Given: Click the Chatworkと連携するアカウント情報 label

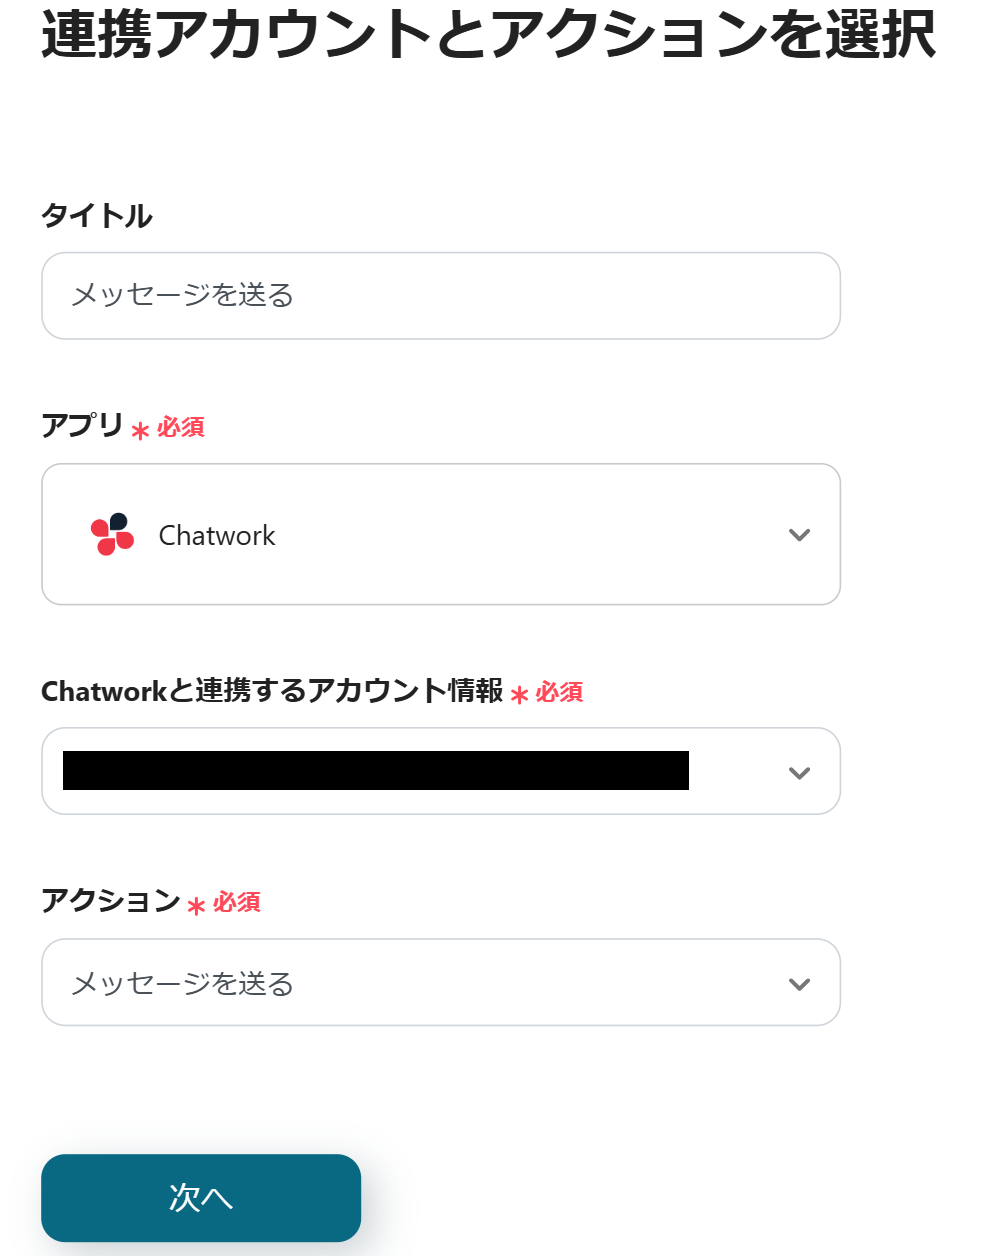Looking at the screenshot, I should pos(272,691).
